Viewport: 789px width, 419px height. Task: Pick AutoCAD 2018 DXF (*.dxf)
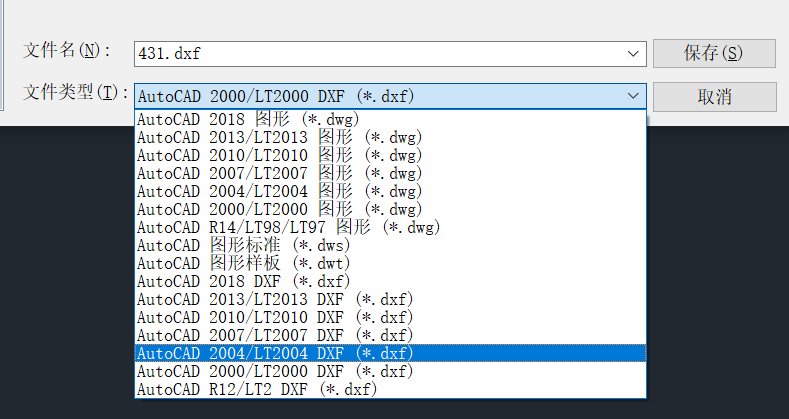click(x=390, y=281)
